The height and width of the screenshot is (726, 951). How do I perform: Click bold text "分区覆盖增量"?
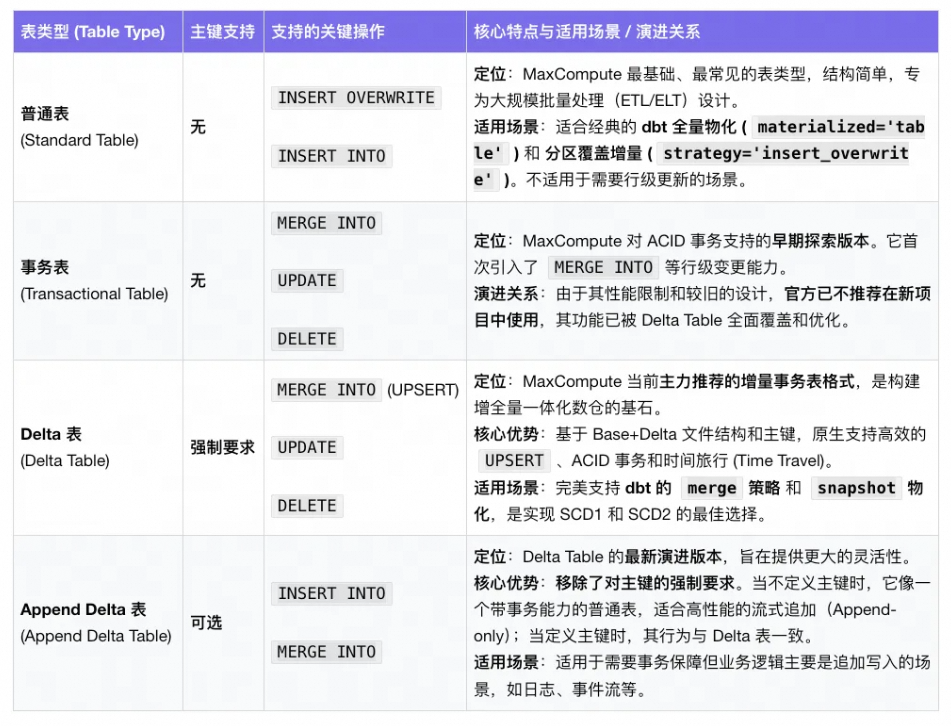coord(594,153)
